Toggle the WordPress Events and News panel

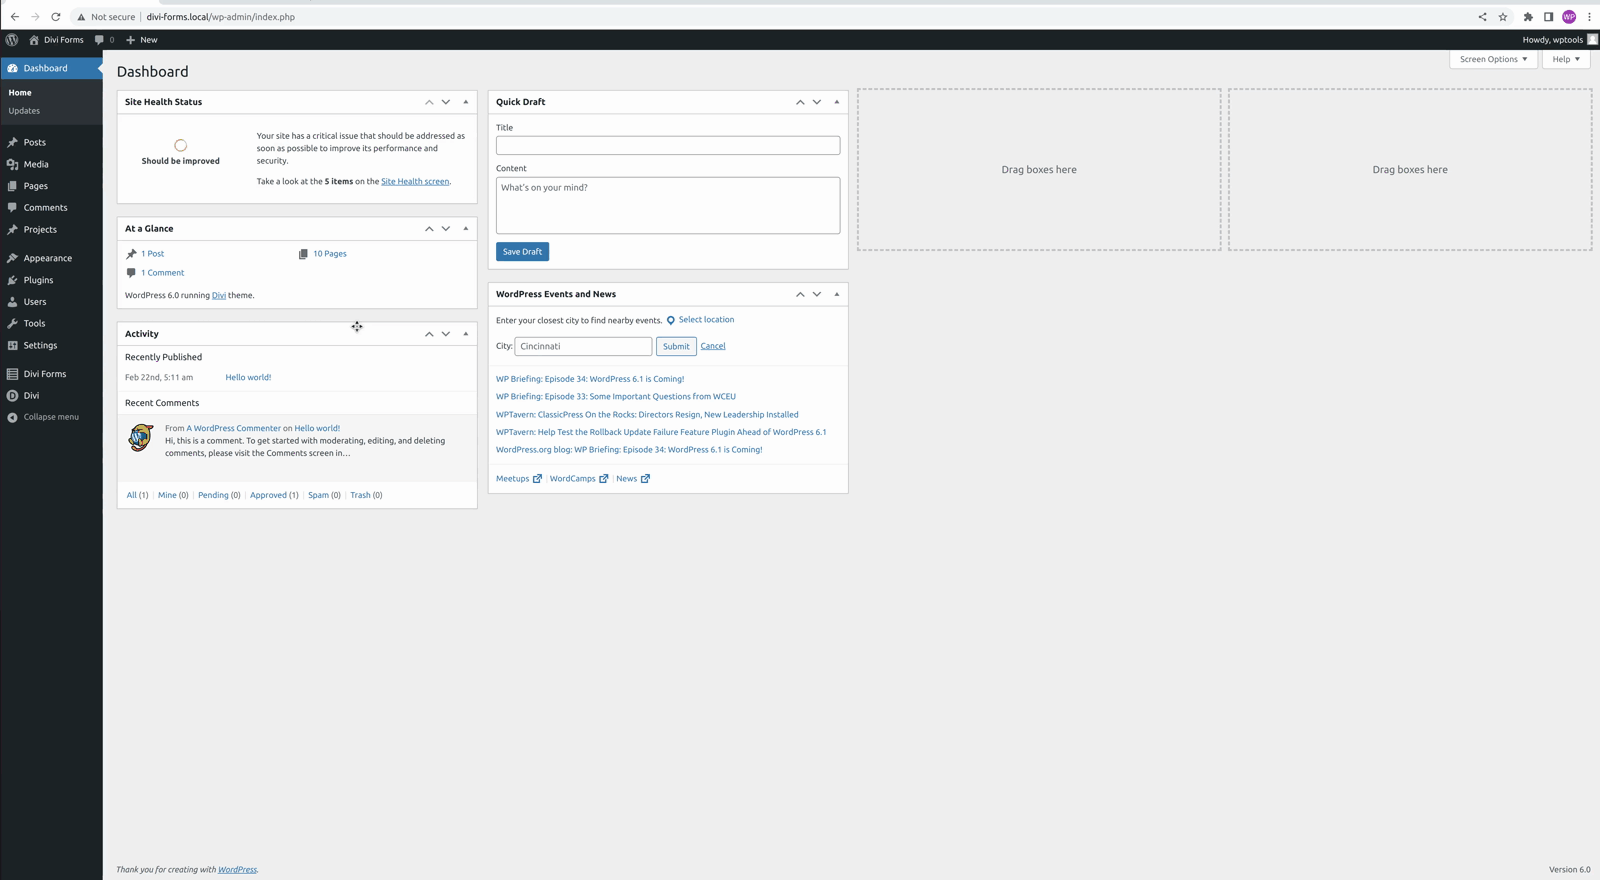tap(837, 294)
